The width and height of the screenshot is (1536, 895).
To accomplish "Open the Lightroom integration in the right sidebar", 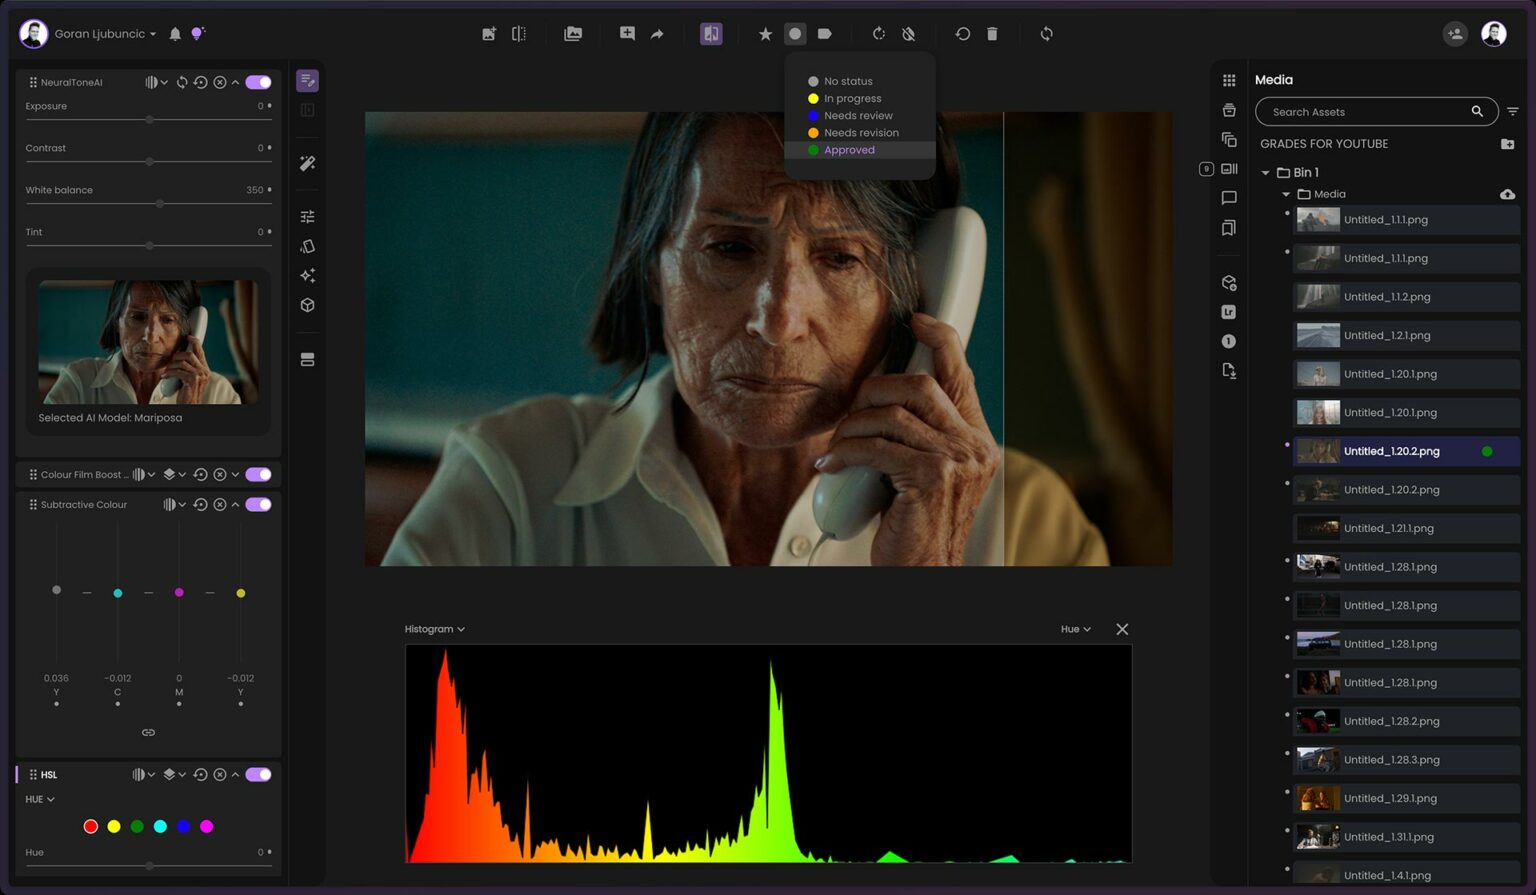I will point(1229,312).
